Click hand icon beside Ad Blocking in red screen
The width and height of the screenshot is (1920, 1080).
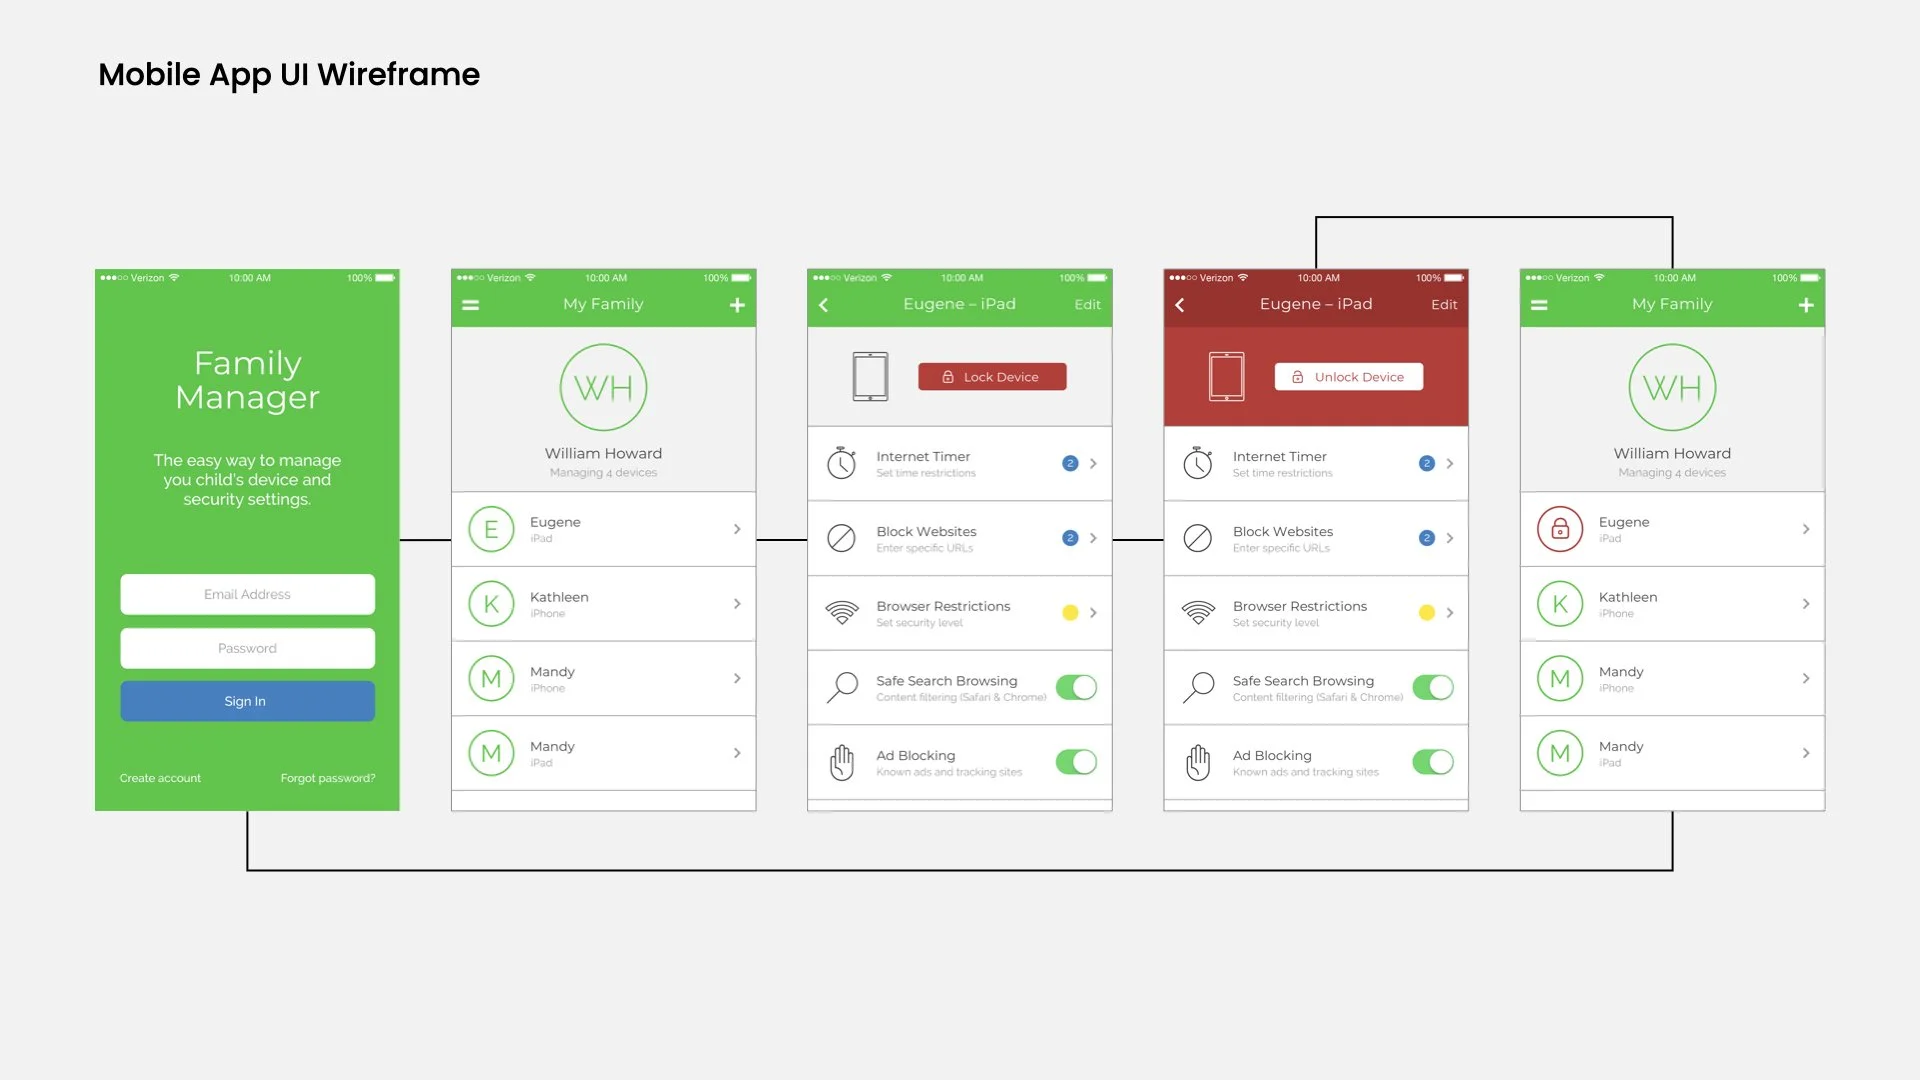click(x=1197, y=762)
